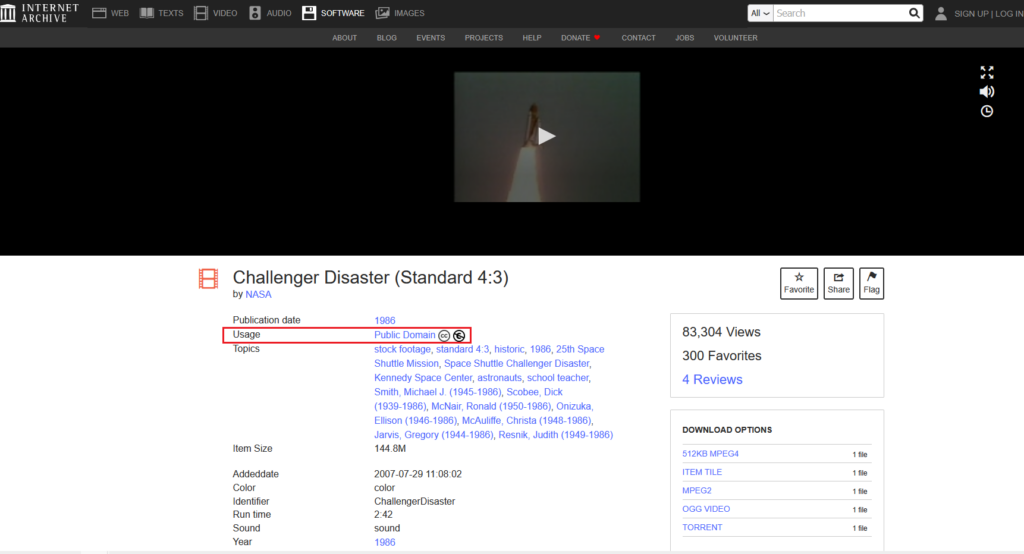Download the MPEG2 file
Screen dimensions: 1024x554
(x=697, y=490)
